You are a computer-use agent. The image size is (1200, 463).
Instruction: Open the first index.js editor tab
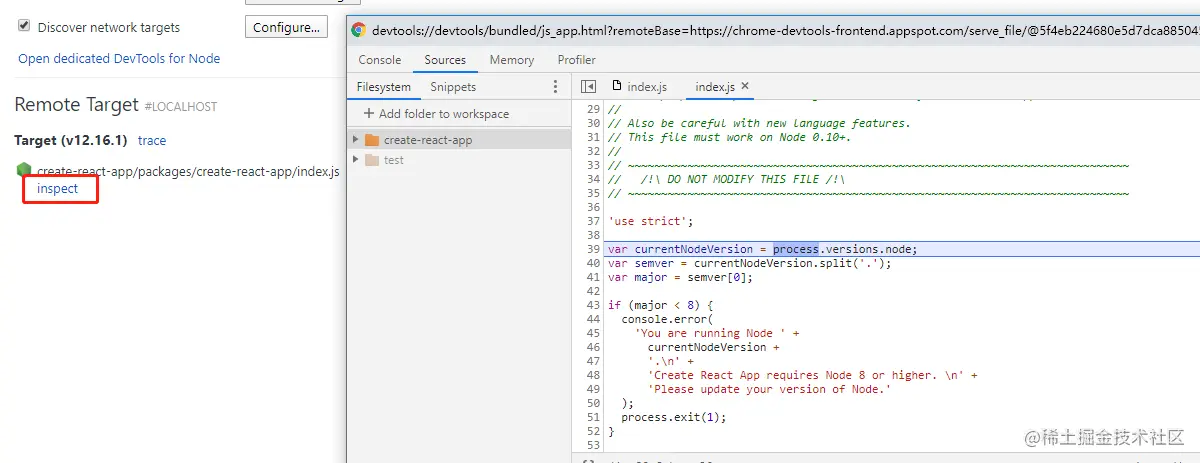(639, 87)
